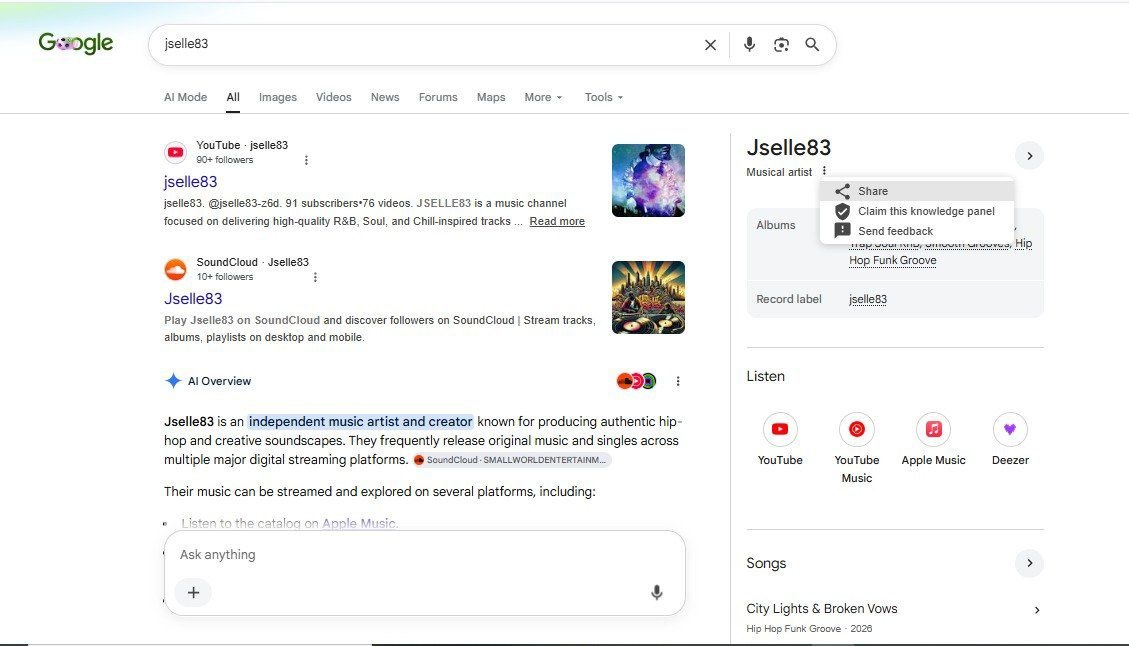
Task: Switch to Maps tab
Action: point(491,97)
